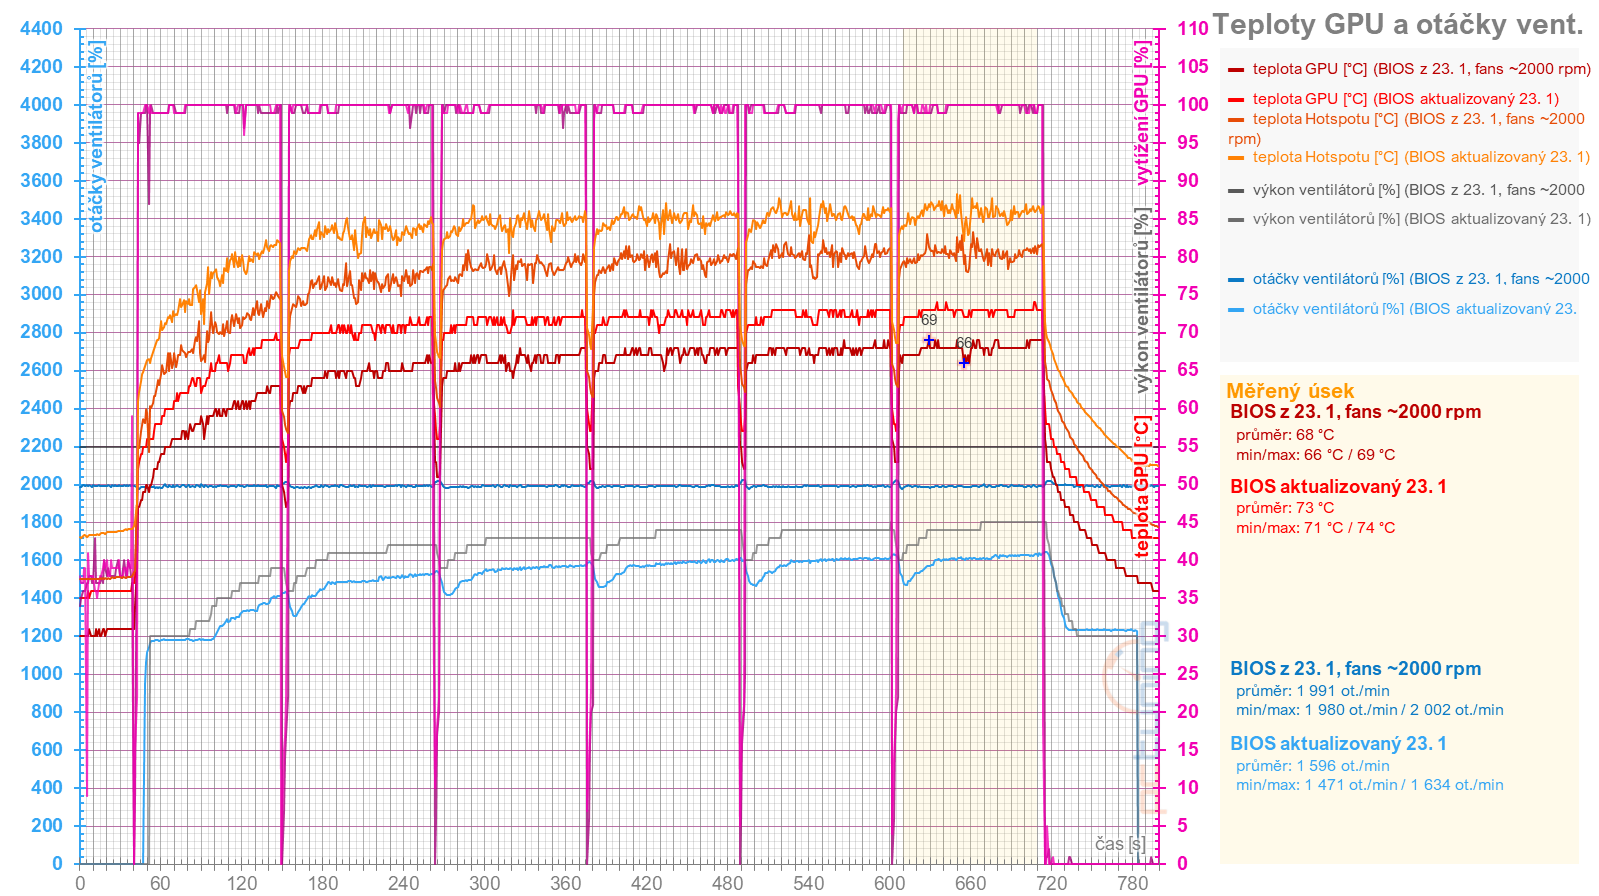Viewport: 1599px width, 896px height.
Task: Click the chart title 'Teploty GPU a otáčky vent.'
Action: (x=1398, y=25)
